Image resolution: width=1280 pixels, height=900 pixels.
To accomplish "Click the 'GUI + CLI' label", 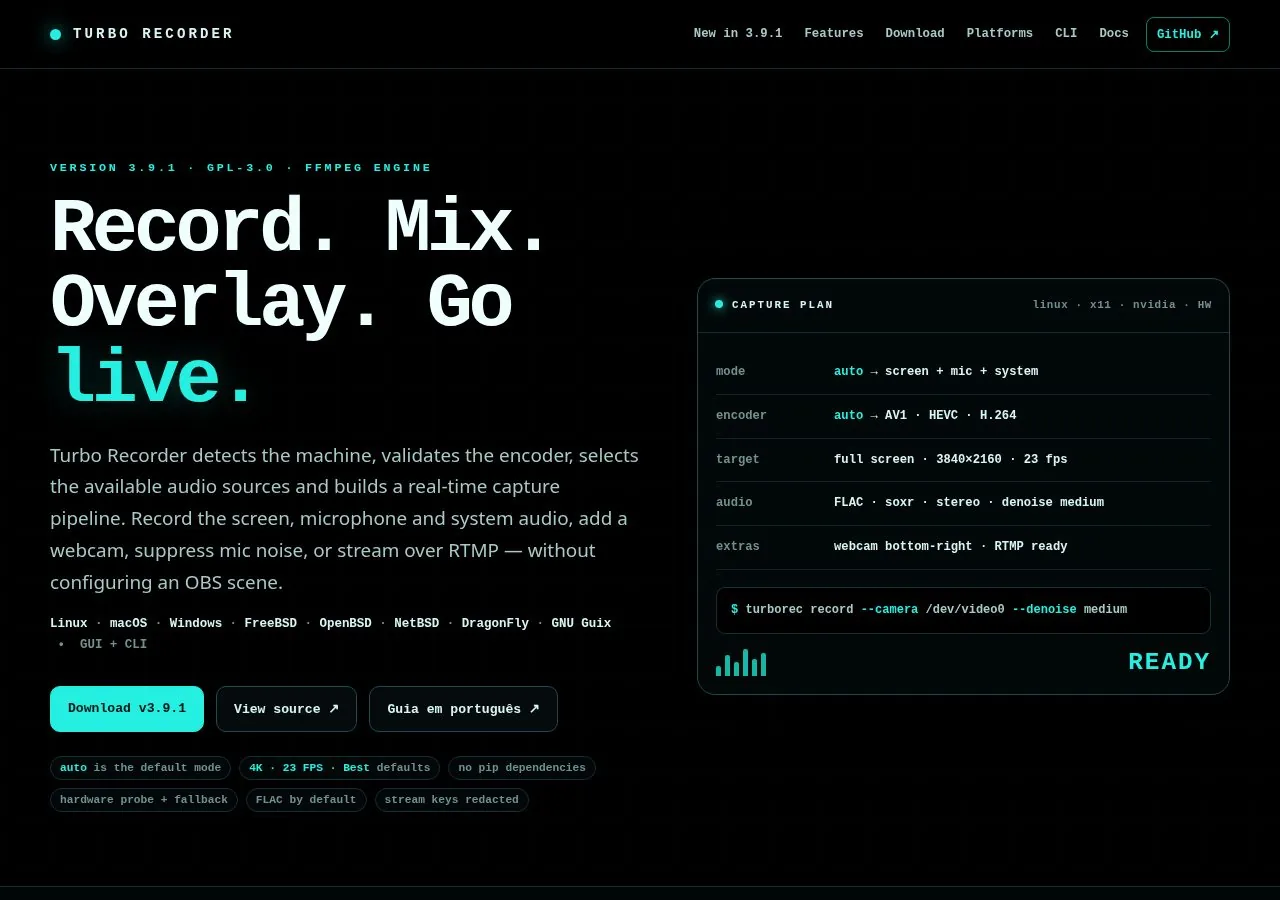I will 113,645.
